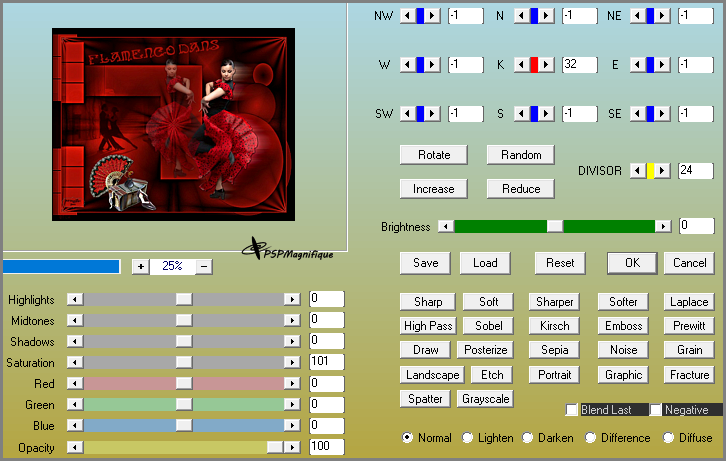Apply the Emboss preset
The width and height of the screenshot is (726, 461).
623,326
